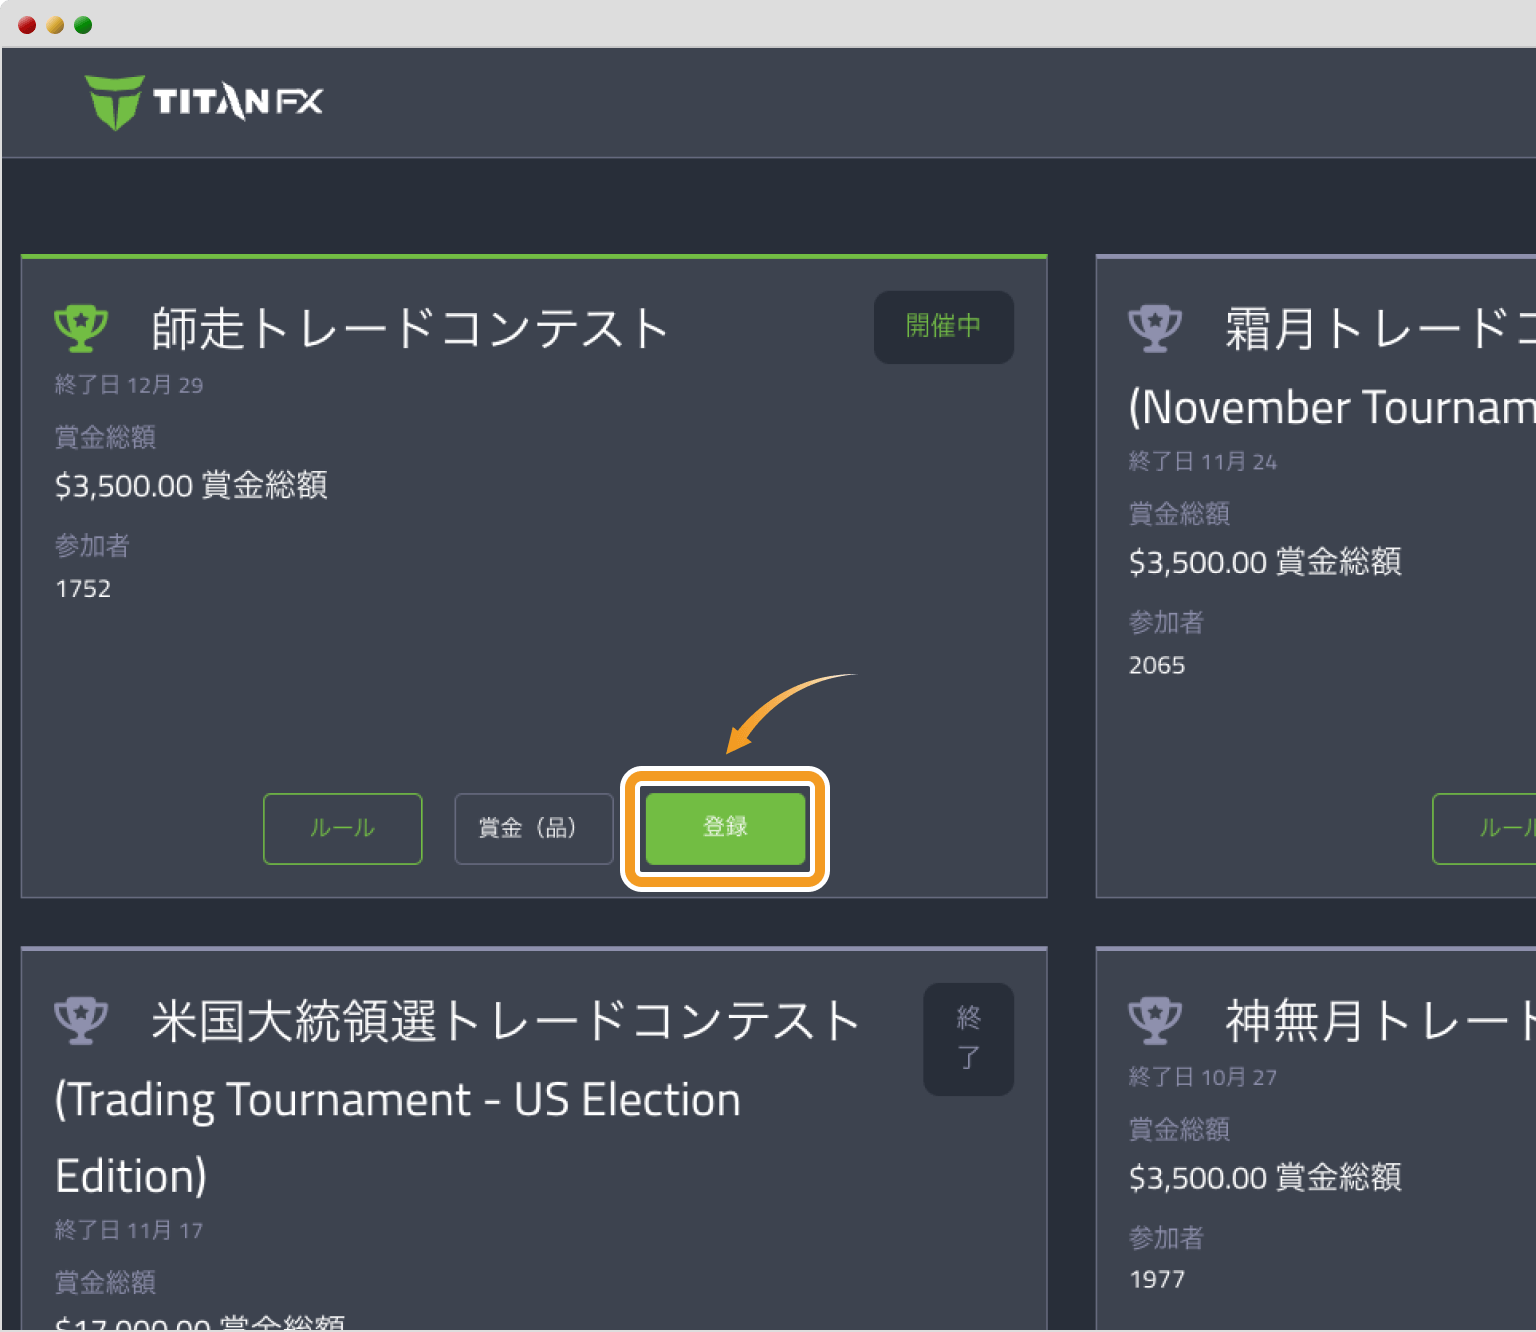This screenshot has height=1332, width=1536.
Task: Click 終了日 10月 27 text
Action: [1203, 1077]
